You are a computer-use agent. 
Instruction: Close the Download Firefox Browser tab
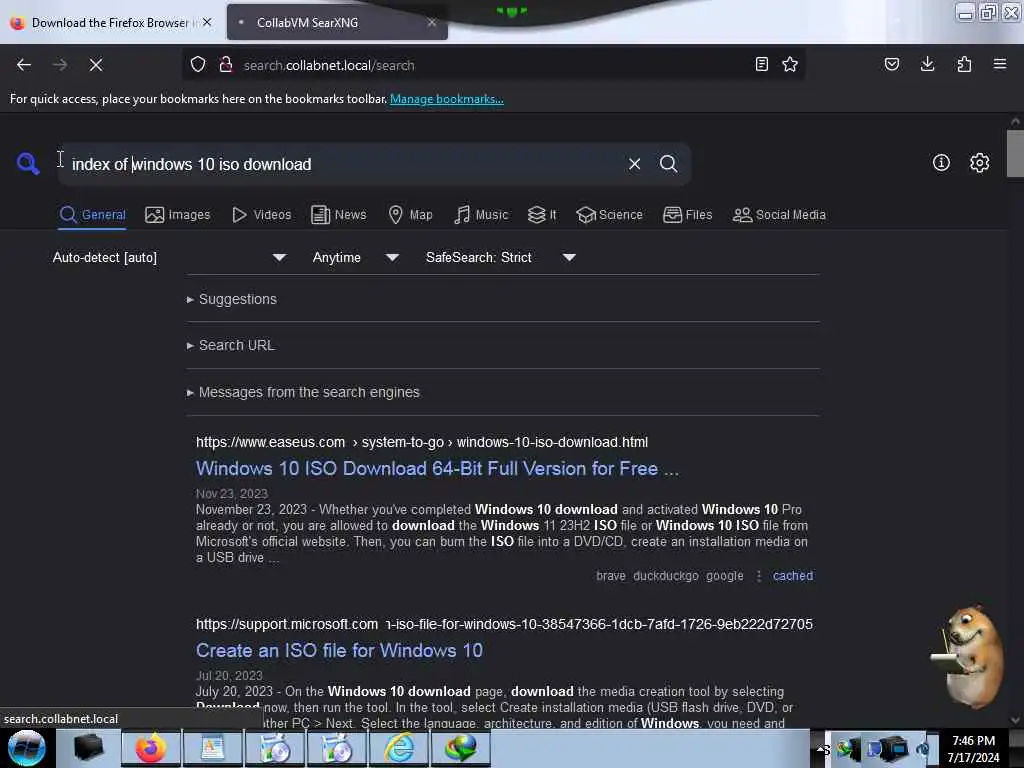tap(207, 23)
